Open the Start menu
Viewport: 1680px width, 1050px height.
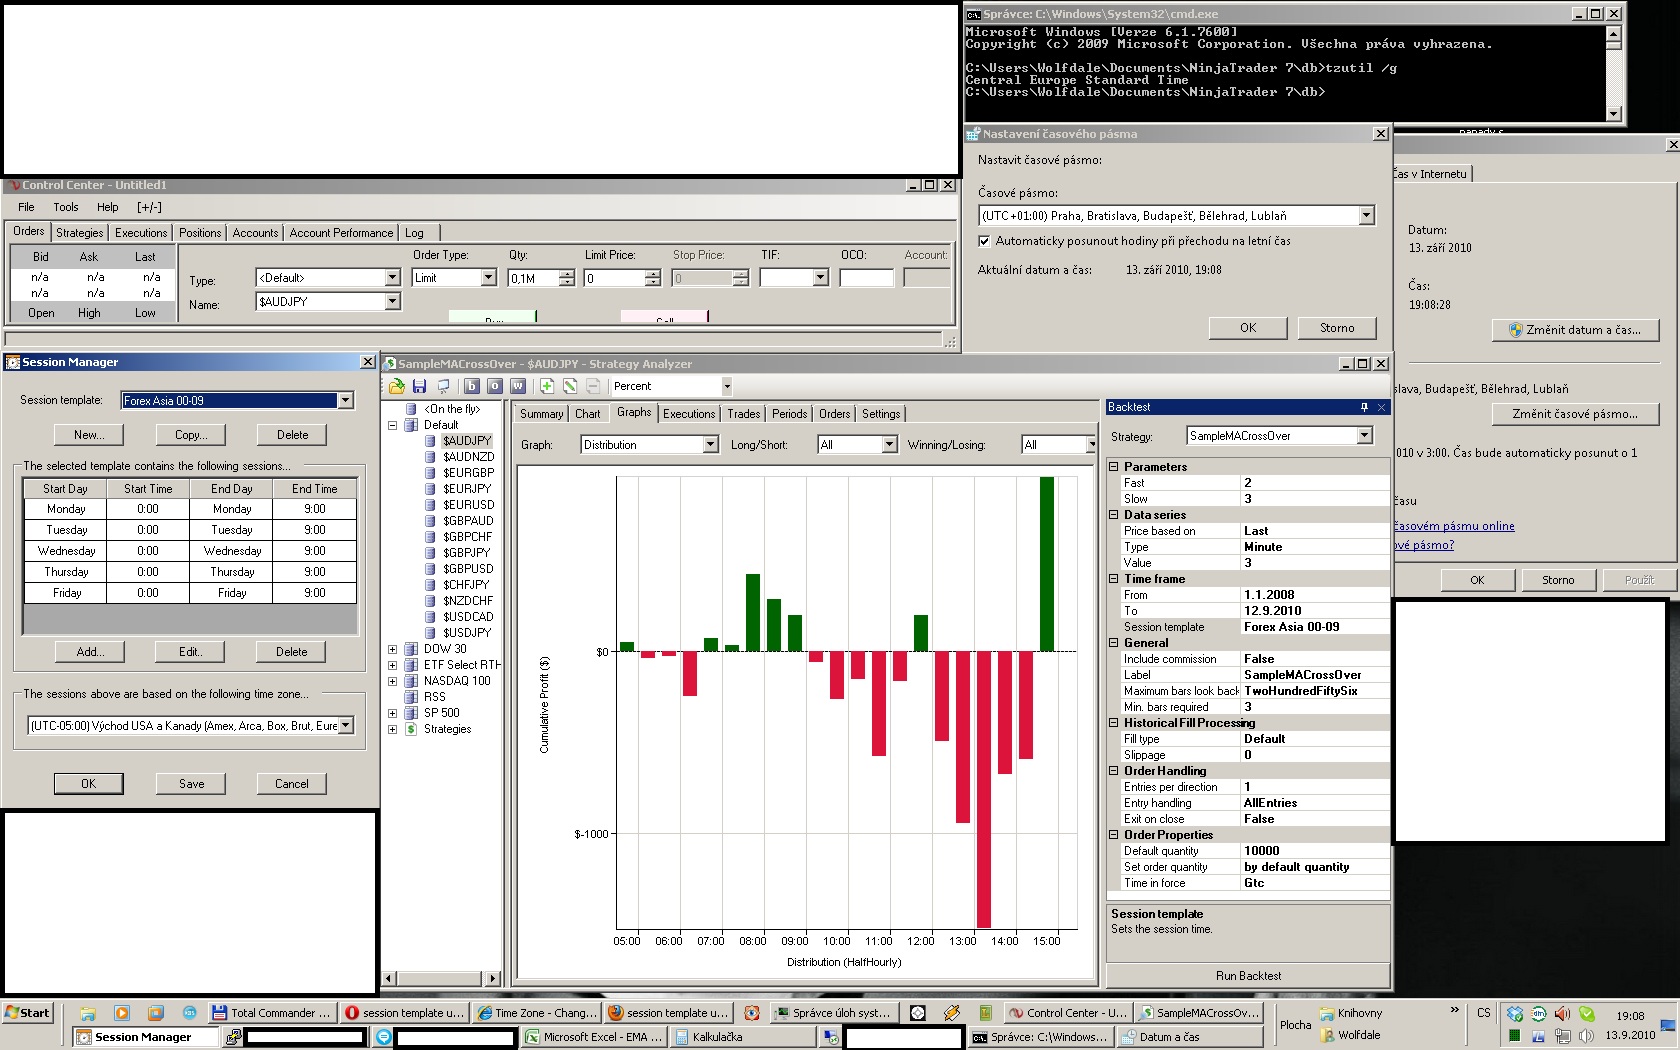[x=27, y=1013]
